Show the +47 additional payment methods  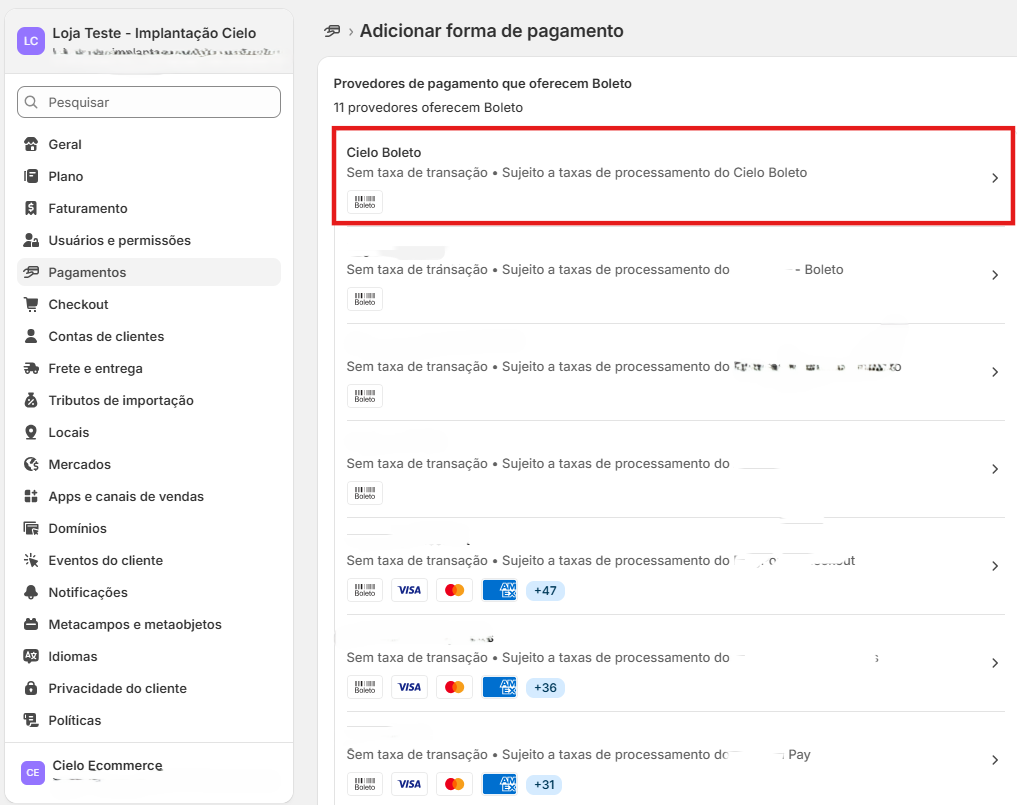coord(545,590)
